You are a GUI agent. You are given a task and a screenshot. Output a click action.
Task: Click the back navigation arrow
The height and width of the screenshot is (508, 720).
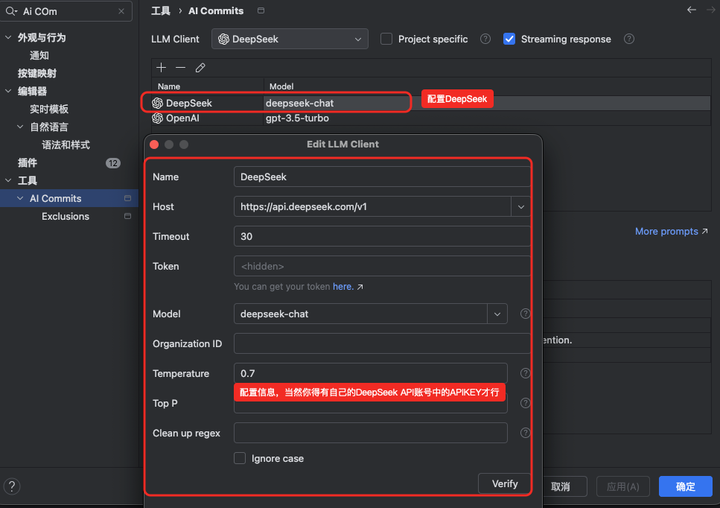(x=692, y=10)
